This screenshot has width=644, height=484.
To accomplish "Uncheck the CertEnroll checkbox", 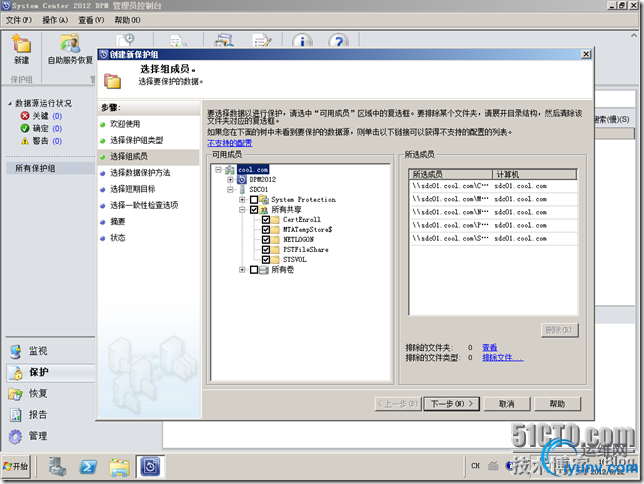I will [x=266, y=219].
